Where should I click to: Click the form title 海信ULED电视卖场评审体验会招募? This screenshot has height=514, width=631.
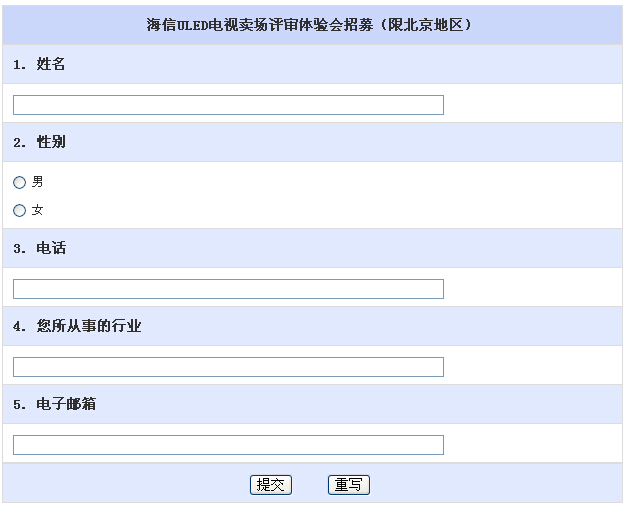pos(258,25)
